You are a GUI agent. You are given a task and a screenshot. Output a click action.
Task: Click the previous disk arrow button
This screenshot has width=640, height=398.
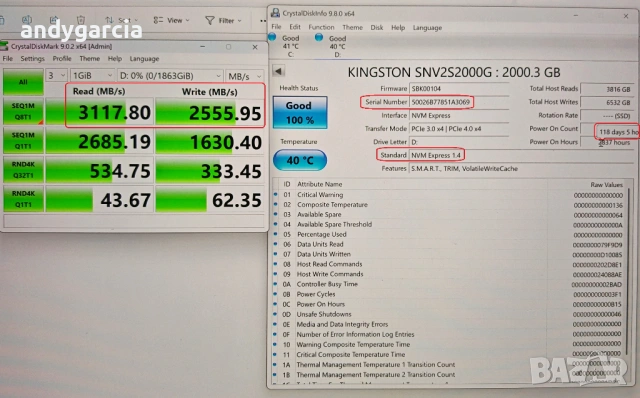click(278, 71)
